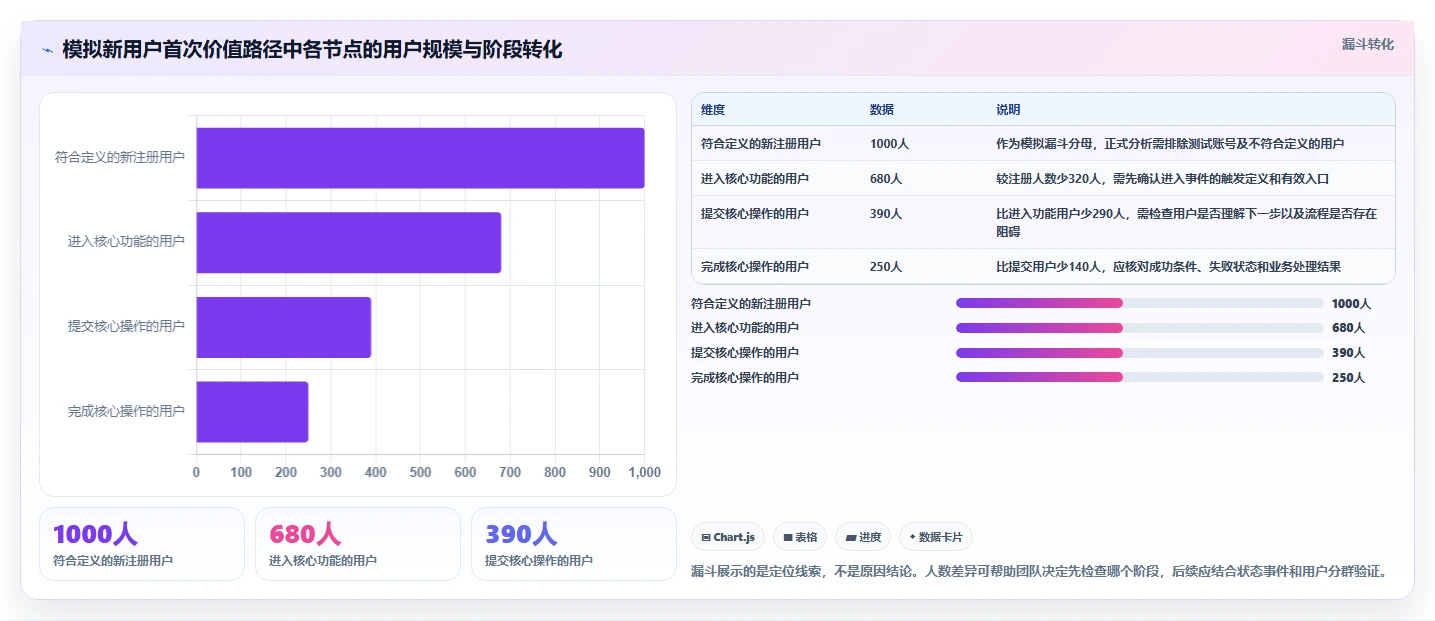Click 390人 value beside the progress bar

coord(1348,353)
